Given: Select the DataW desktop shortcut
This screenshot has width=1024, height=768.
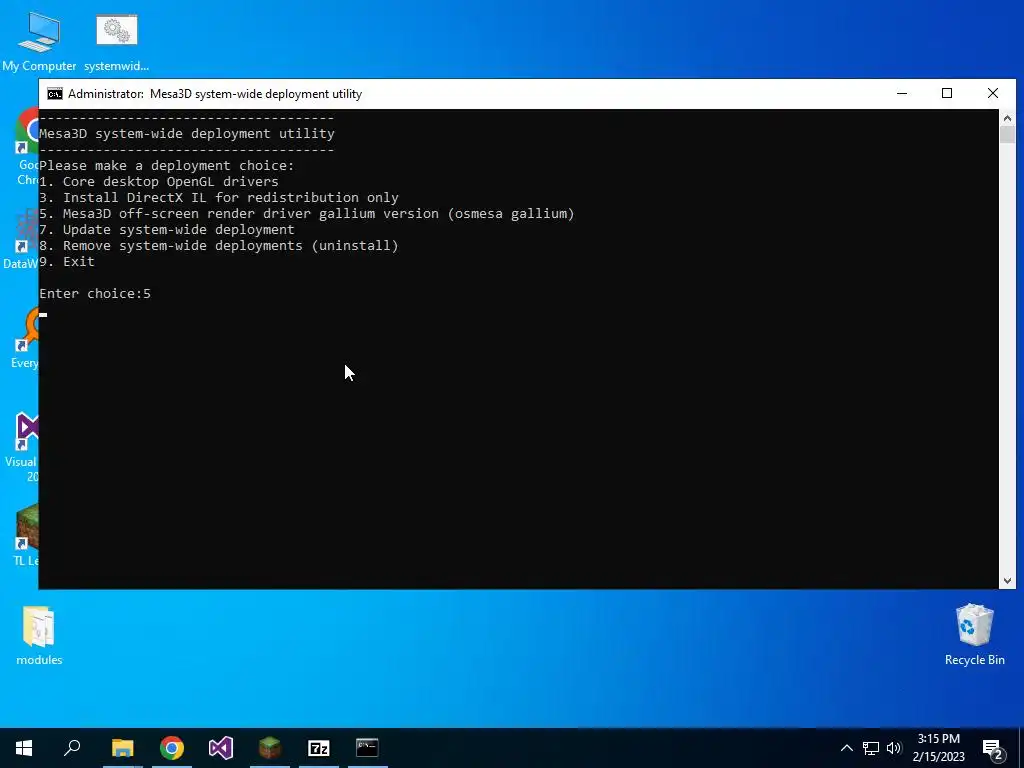Looking at the screenshot, I should tap(21, 239).
